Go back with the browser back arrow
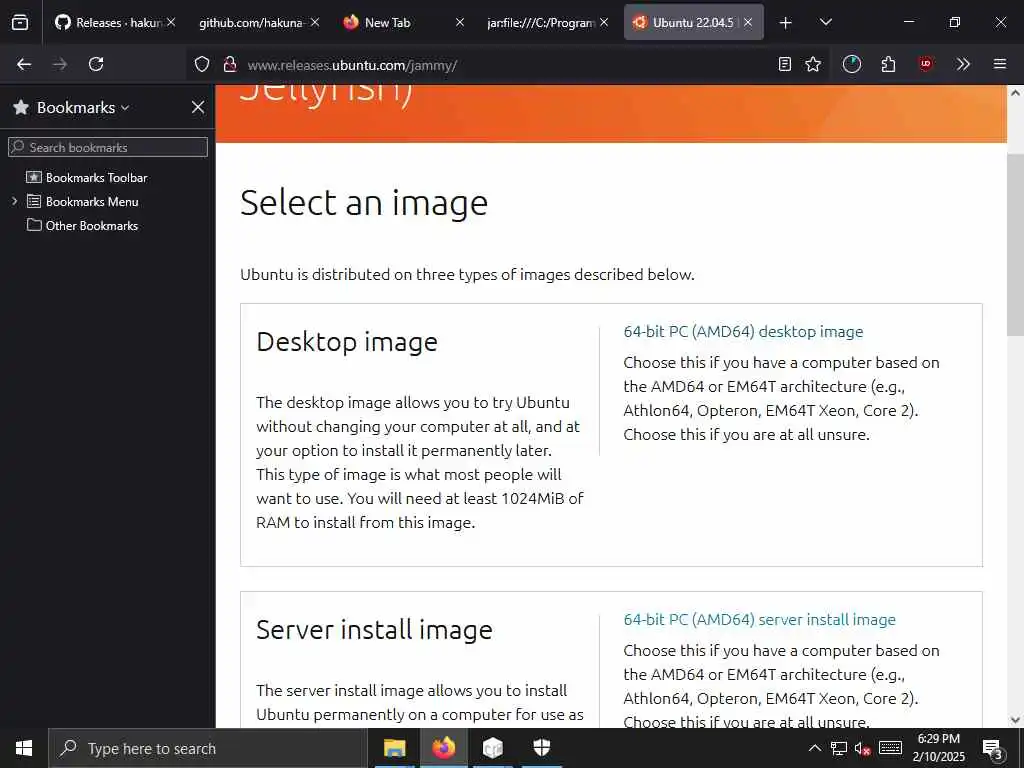Screen dimensions: 1024x768 point(24,64)
